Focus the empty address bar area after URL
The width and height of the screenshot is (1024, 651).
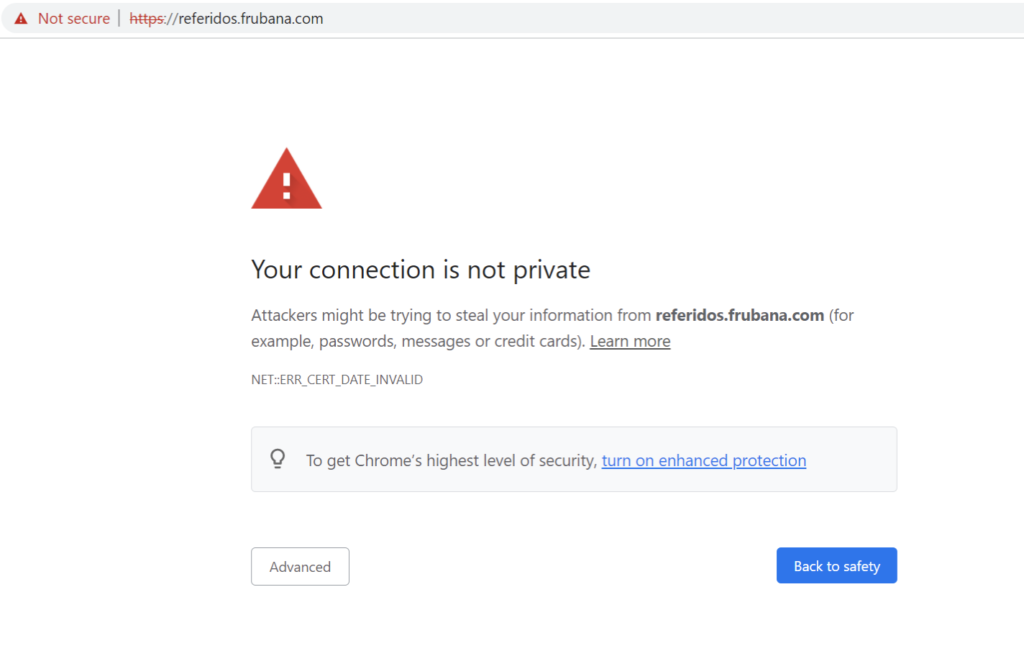click(673, 19)
